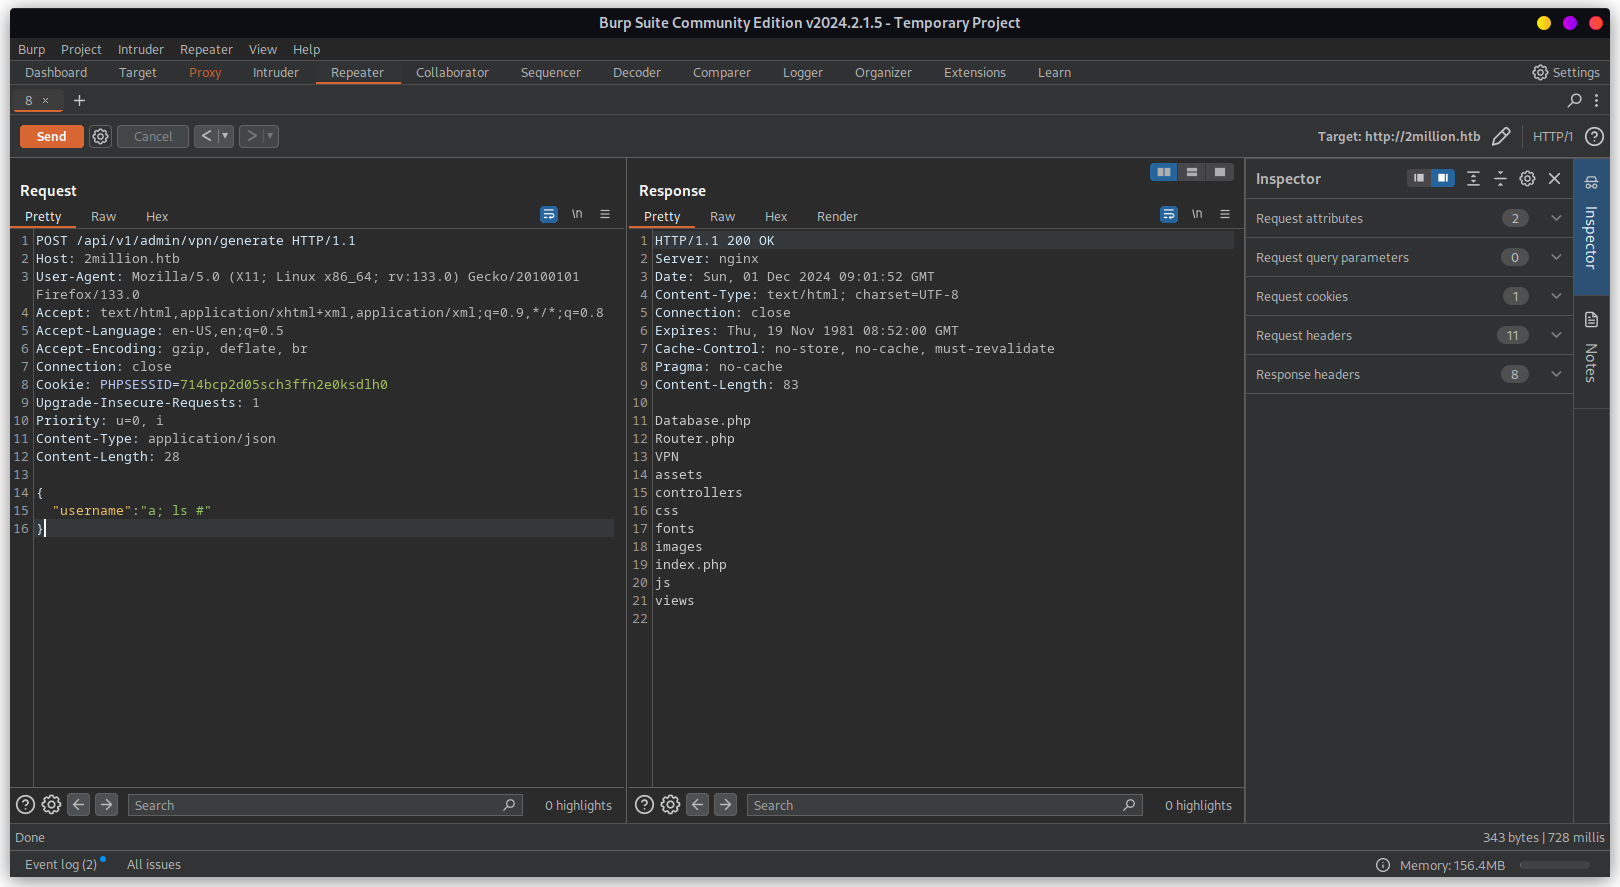
Task: Edit the target with pencil icon
Action: point(1501,136)
